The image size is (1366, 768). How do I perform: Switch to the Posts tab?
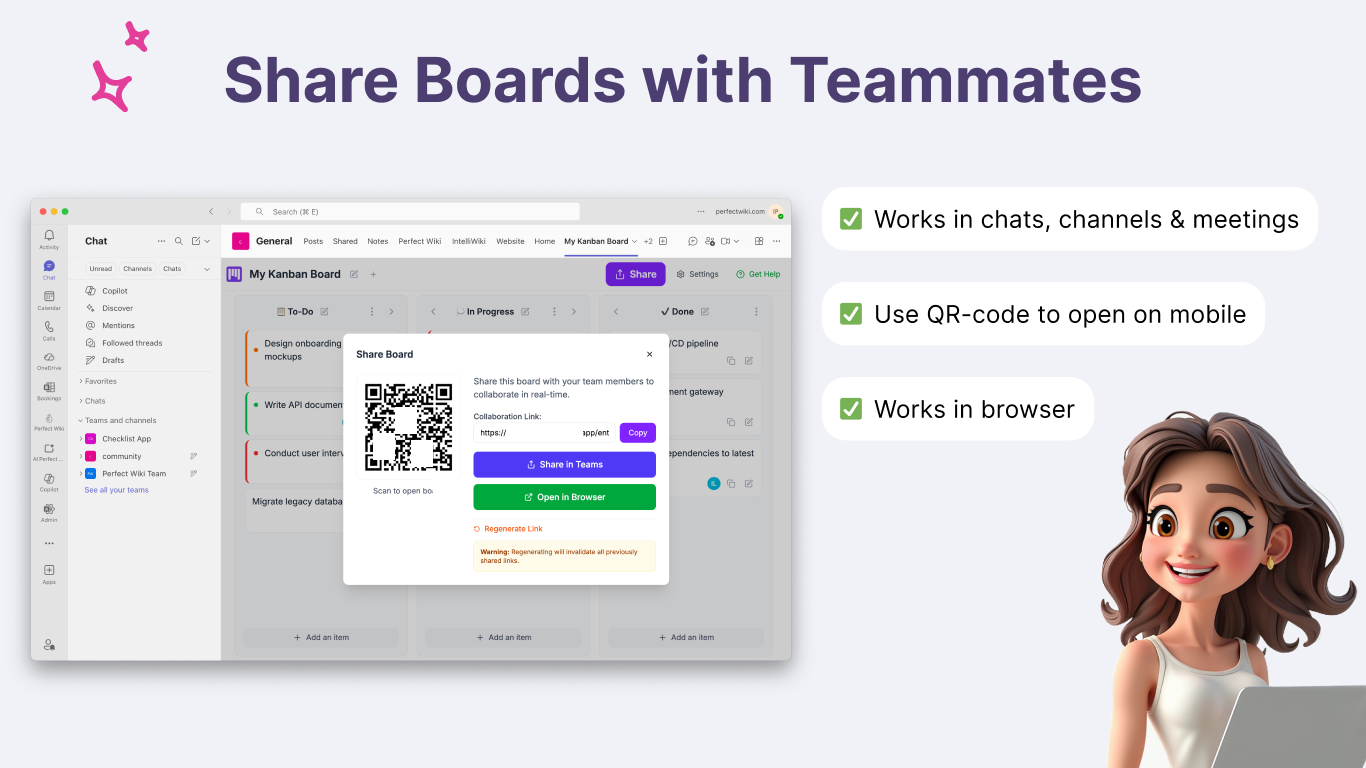coord(313,241)
